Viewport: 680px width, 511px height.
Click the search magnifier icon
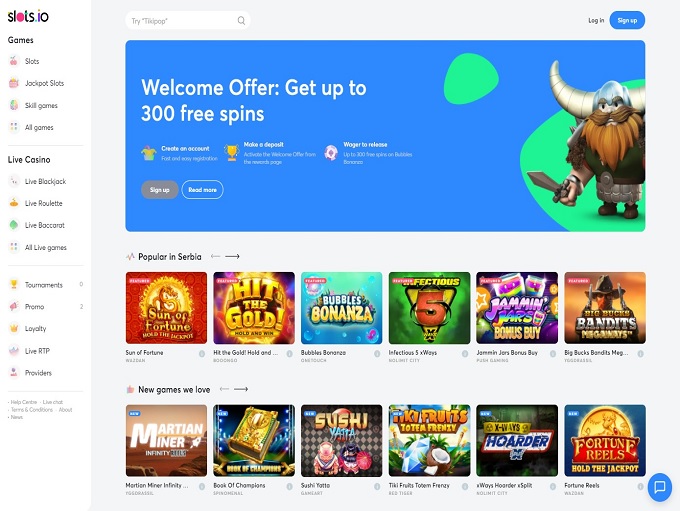pos(242,20)
